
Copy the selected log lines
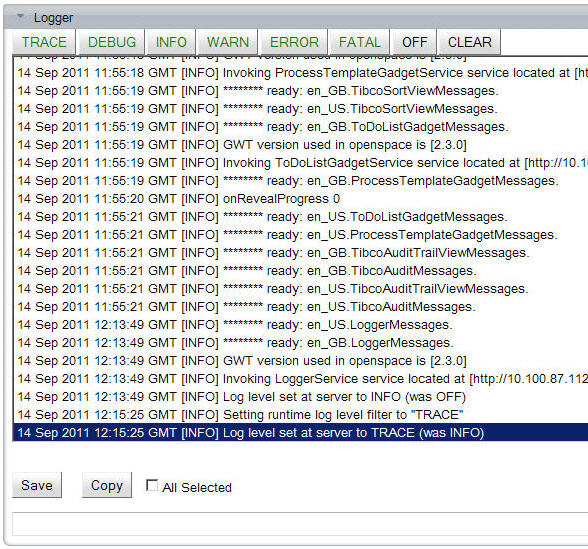tap(107, 485)
